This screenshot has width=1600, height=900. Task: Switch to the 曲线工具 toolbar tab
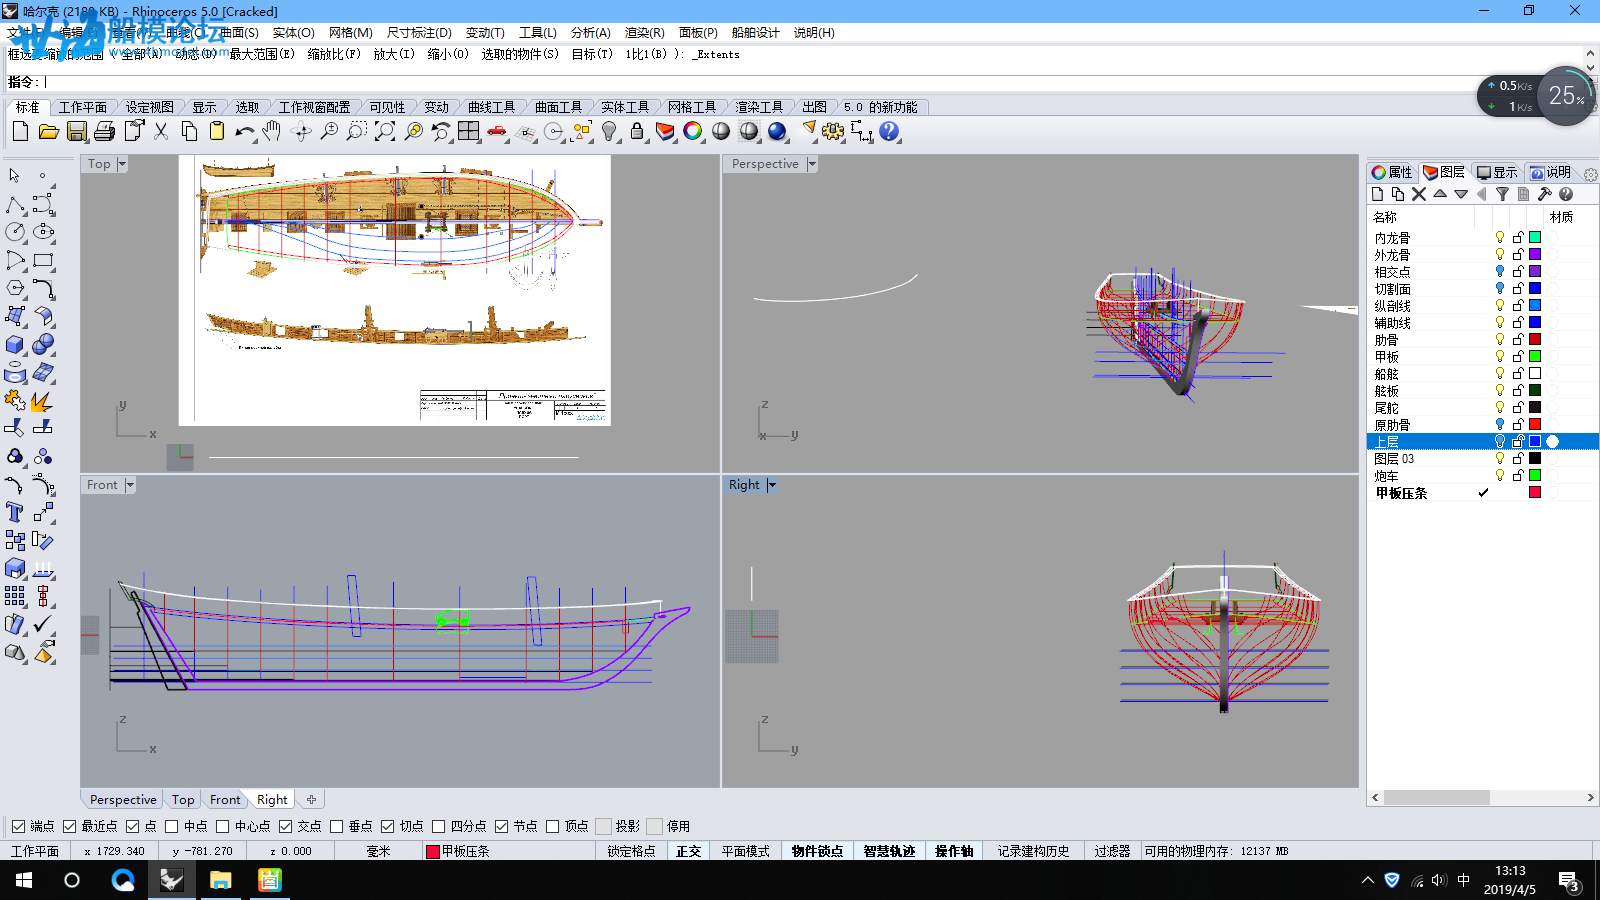[491, 107]
